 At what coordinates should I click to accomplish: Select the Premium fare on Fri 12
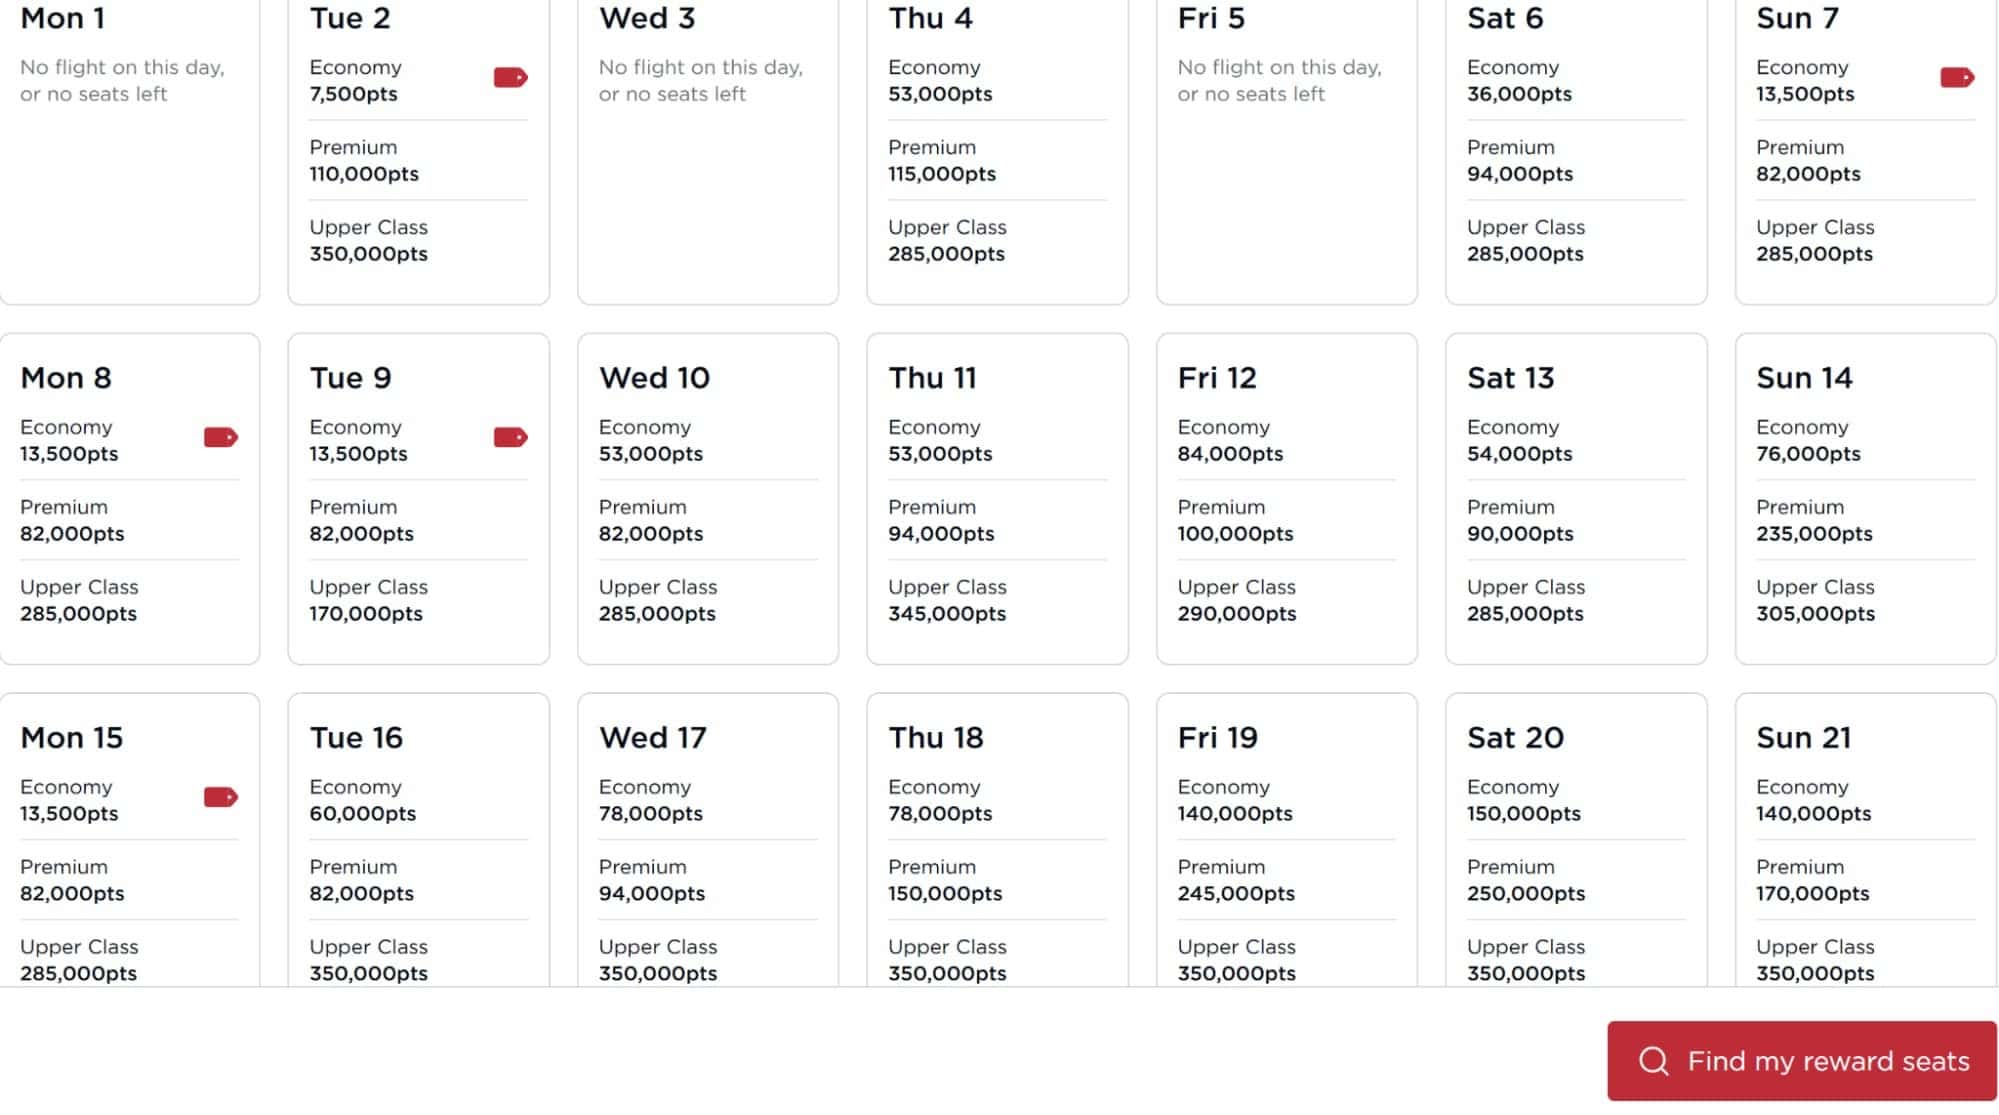click(x=1236, y=520)
